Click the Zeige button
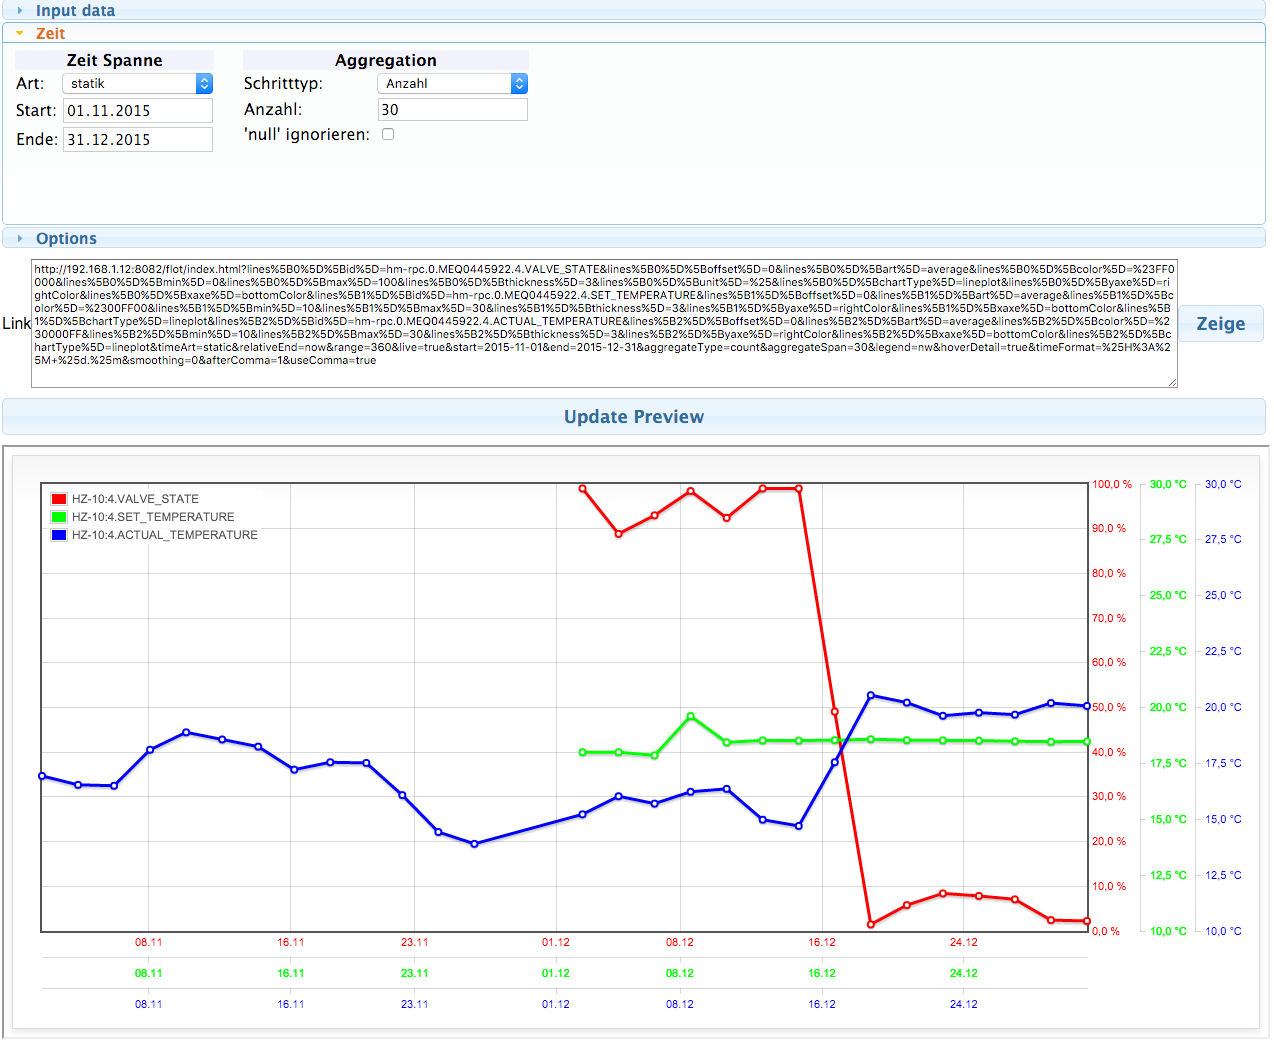1274x1040 pixels. pyautogui.click(x=1221, y=324)
